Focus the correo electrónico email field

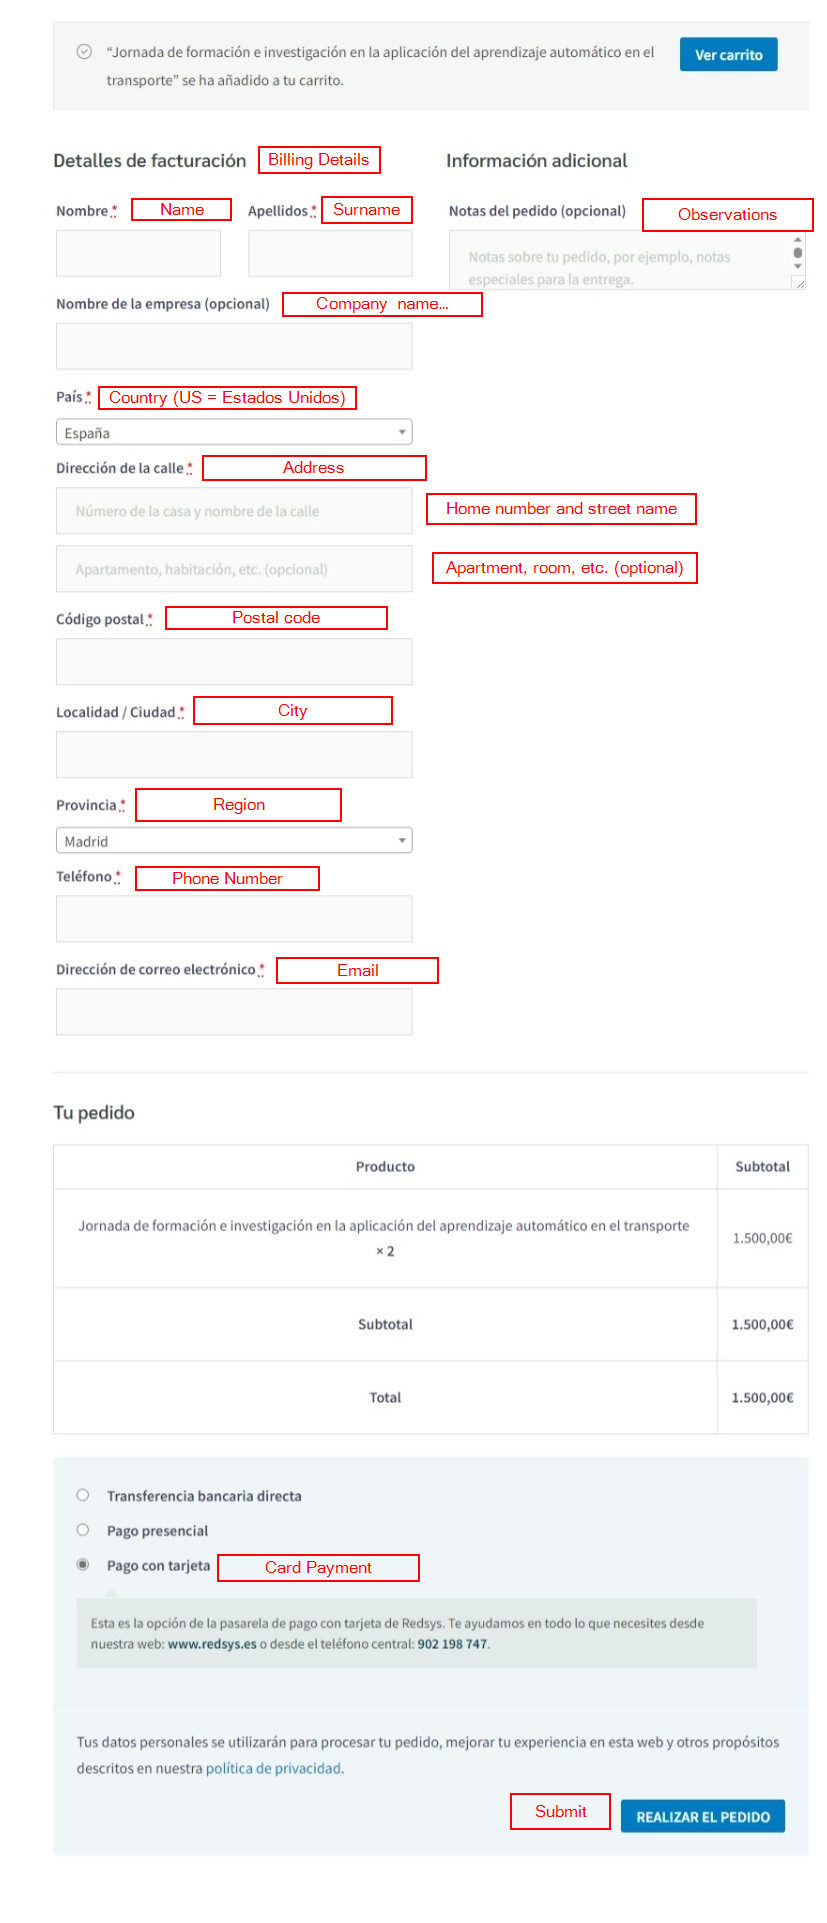[x=234, y=1012]
